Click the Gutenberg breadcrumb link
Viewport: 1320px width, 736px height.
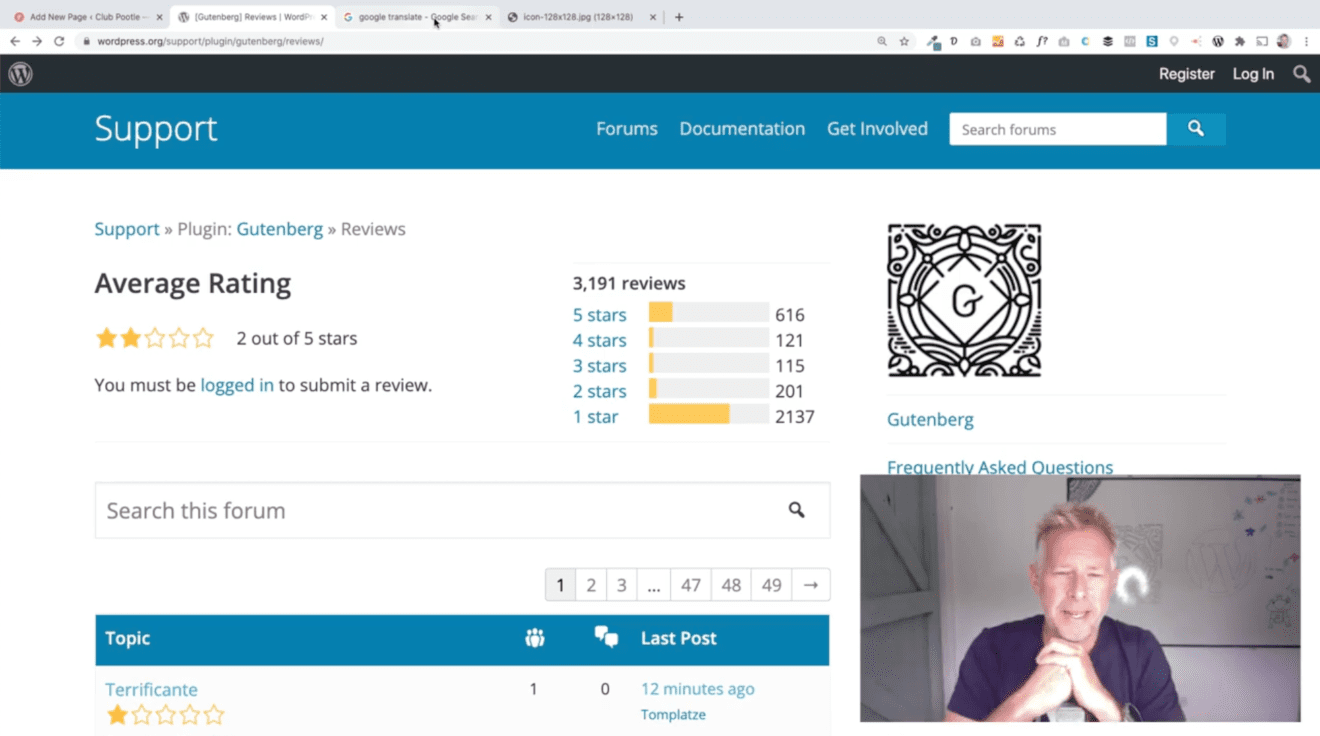pyautogui.click(x=279, y=229)
